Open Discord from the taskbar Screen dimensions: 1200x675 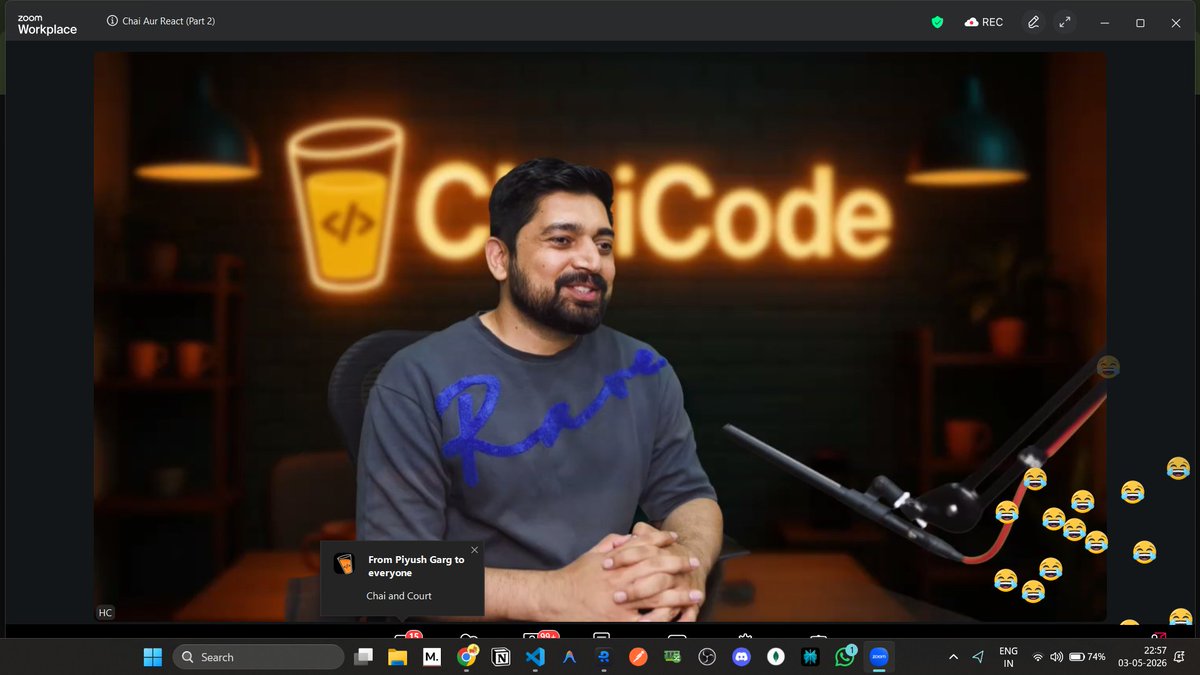[x=741, y=657]
